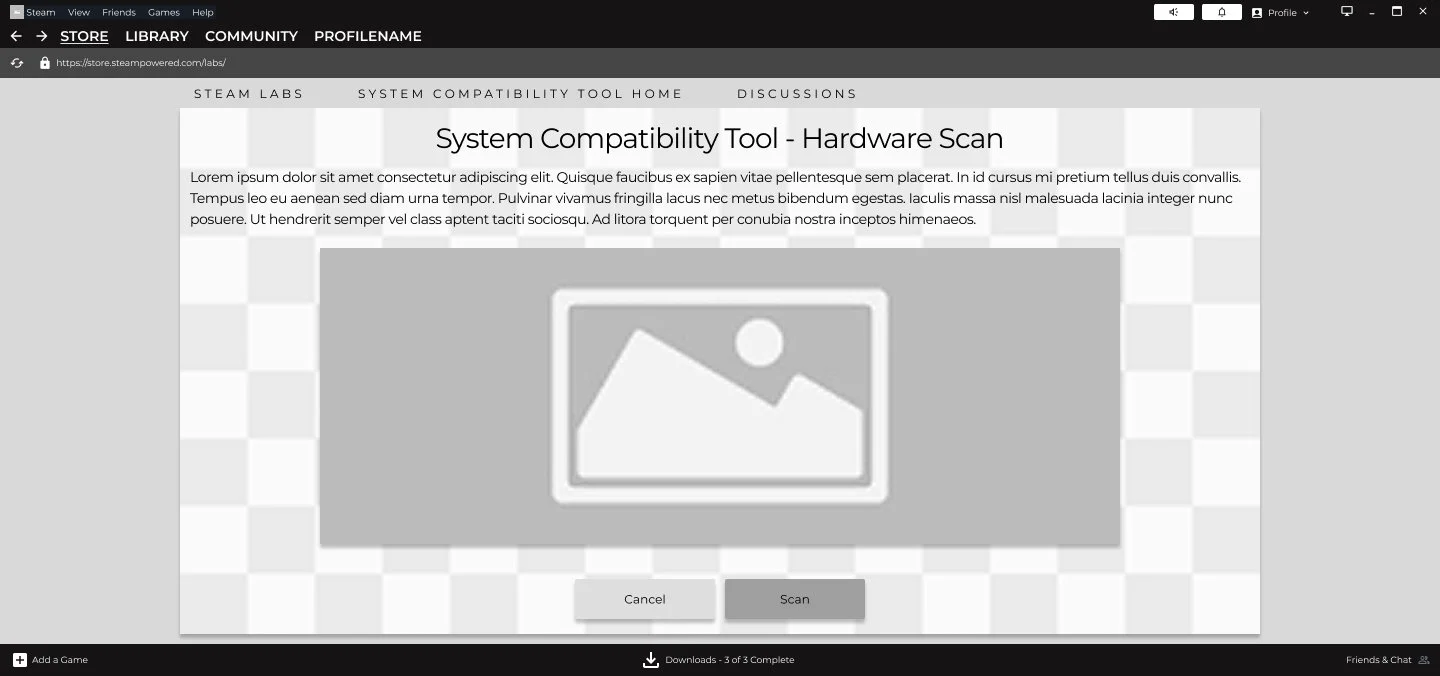
Task: Reload the page with refresh icon
Action: [17, 63]
